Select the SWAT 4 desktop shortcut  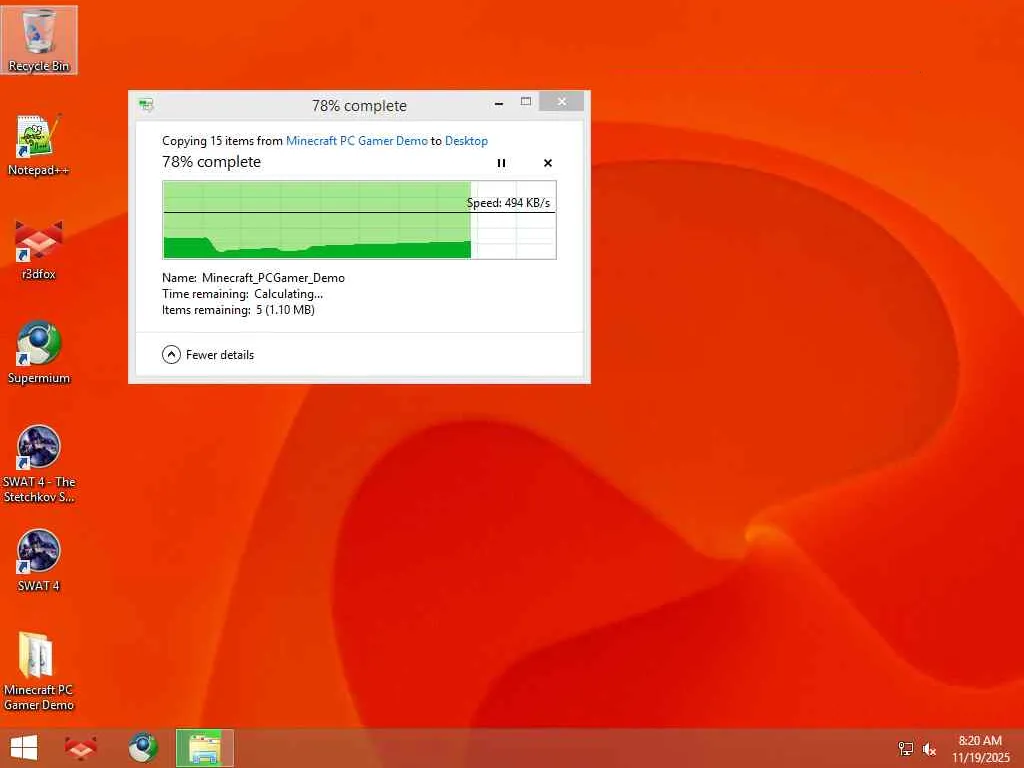click(39, 560)
